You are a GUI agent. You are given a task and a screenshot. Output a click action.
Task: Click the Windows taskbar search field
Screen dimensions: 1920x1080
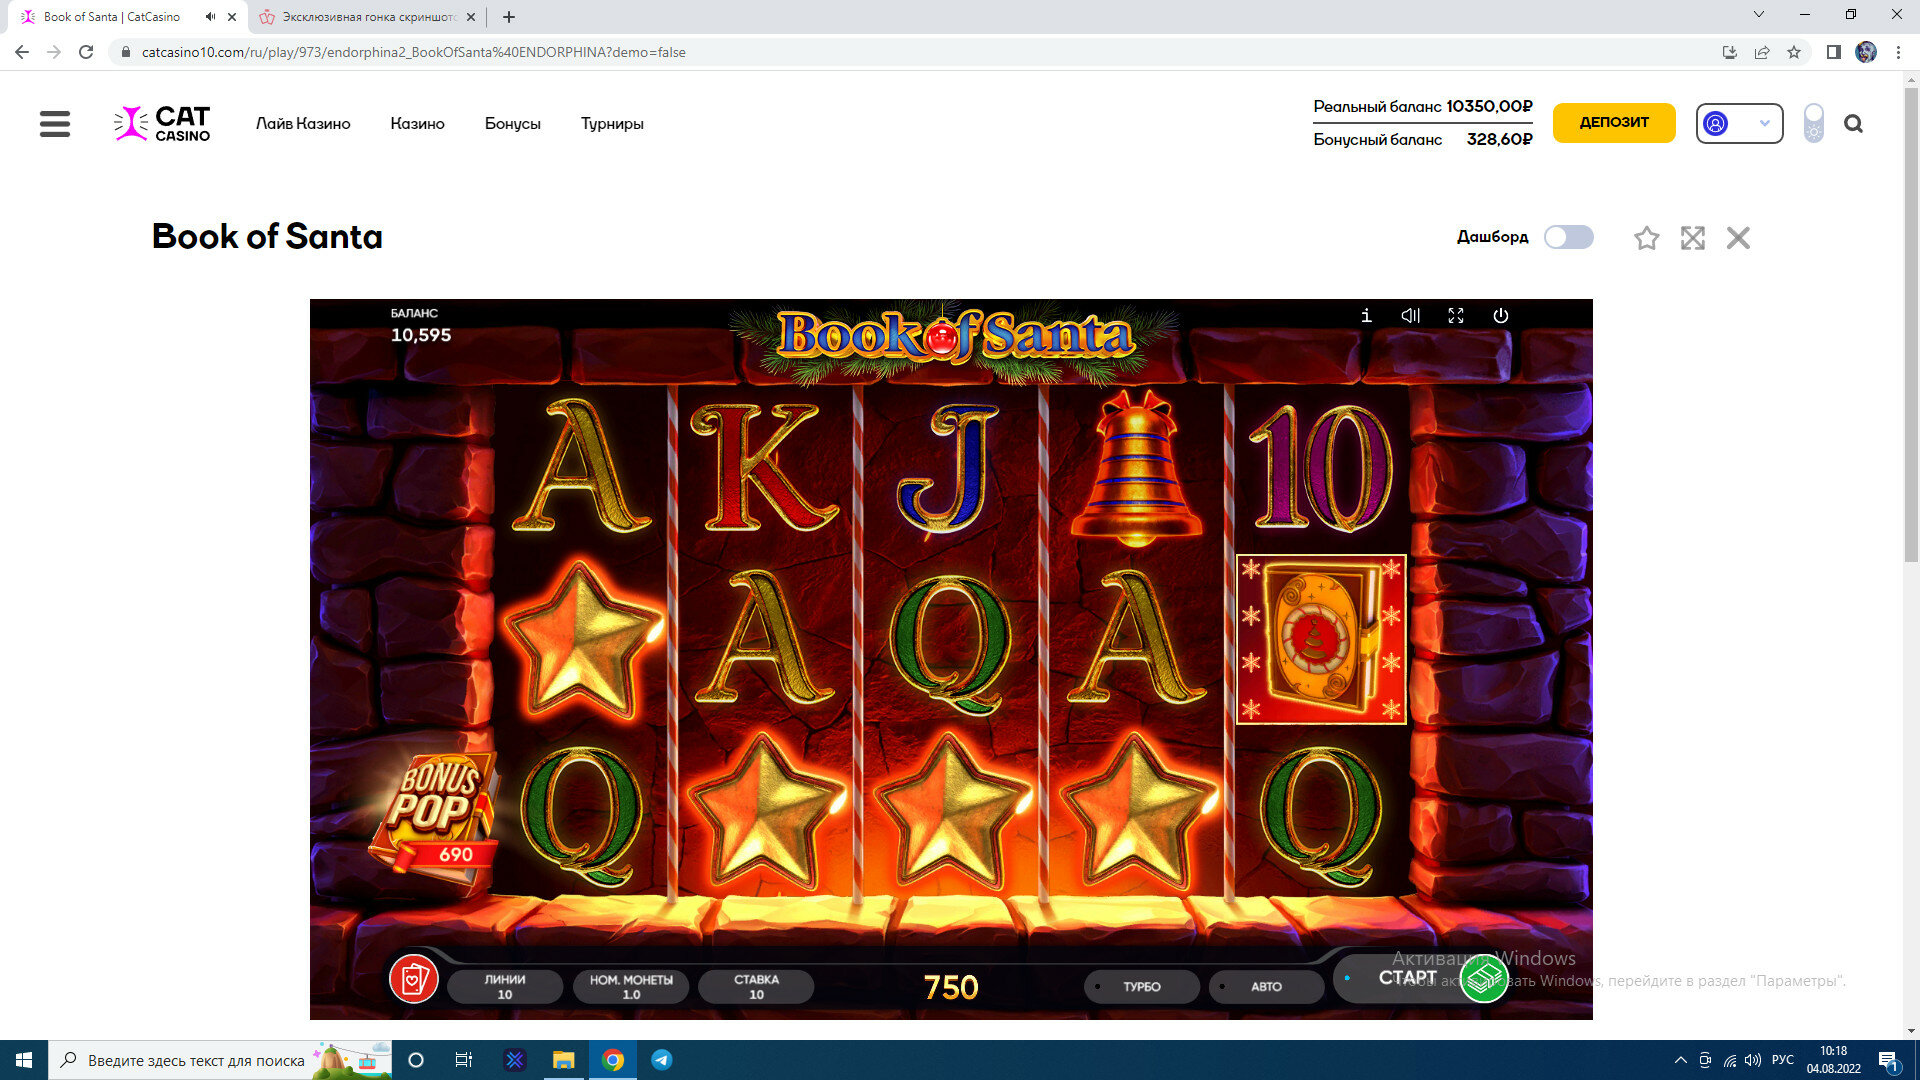click(196, 1060)
